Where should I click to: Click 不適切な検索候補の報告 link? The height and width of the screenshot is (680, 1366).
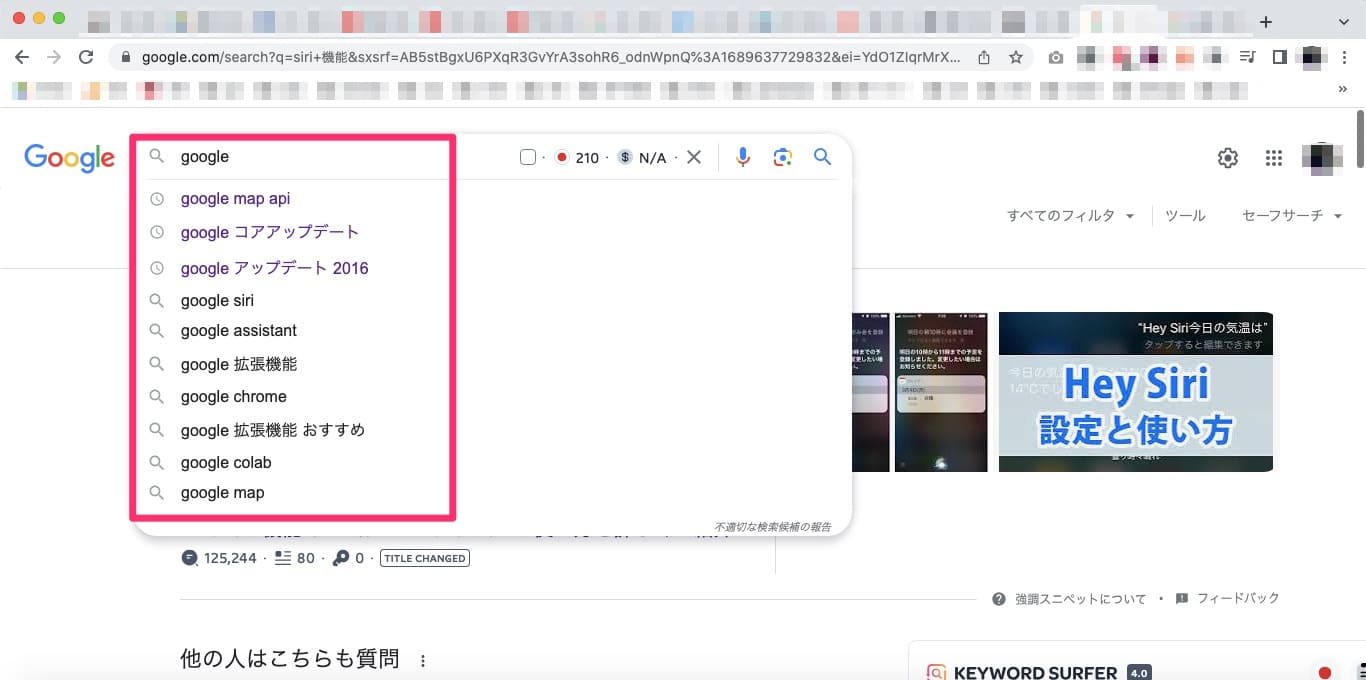pos(772,526)
